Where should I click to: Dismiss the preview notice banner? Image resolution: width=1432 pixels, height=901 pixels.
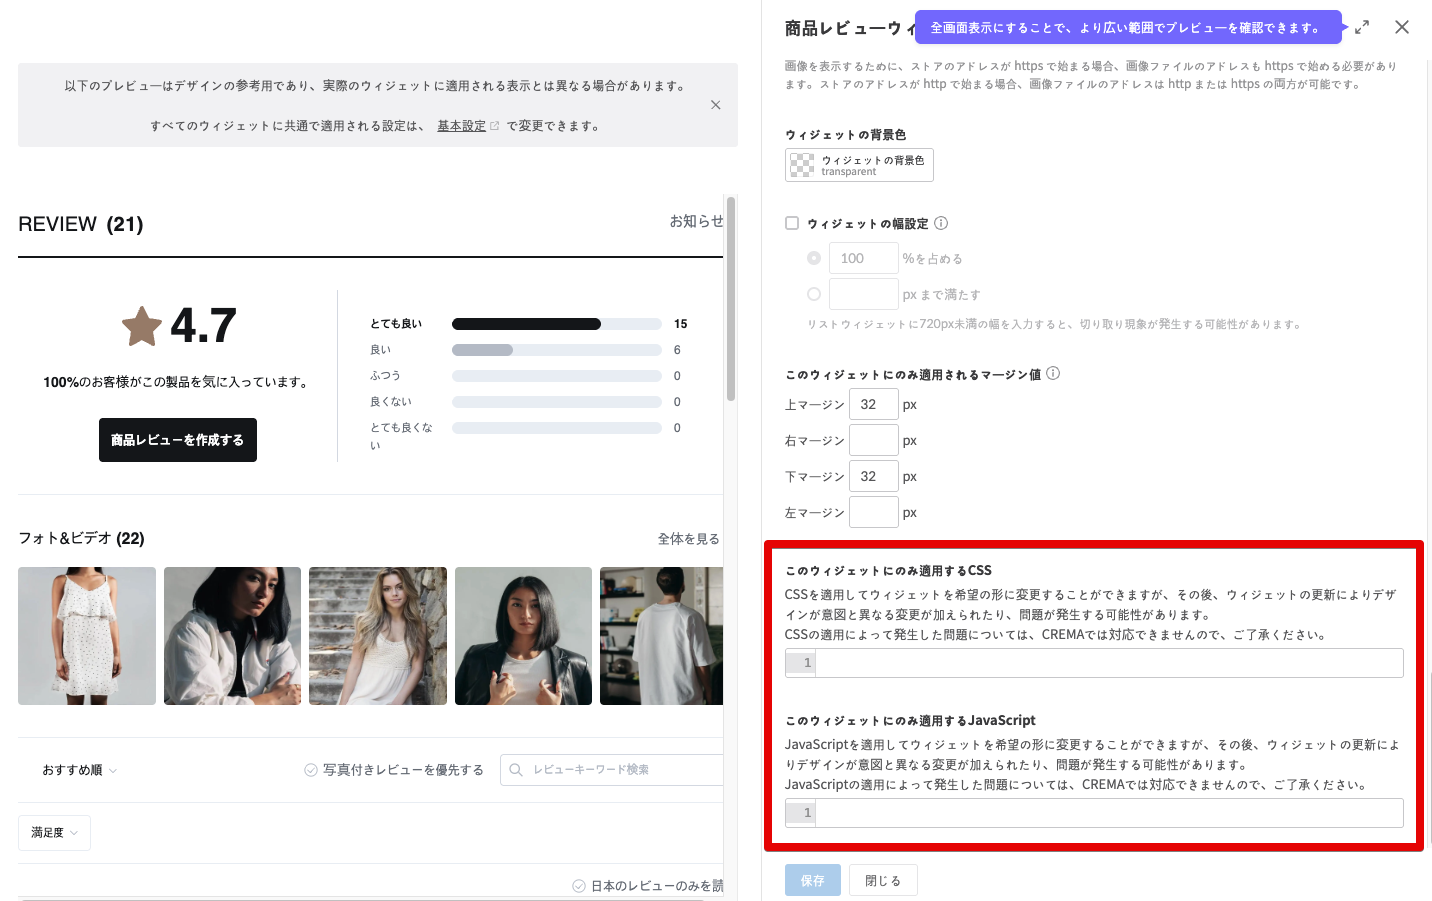coord(715,105)
